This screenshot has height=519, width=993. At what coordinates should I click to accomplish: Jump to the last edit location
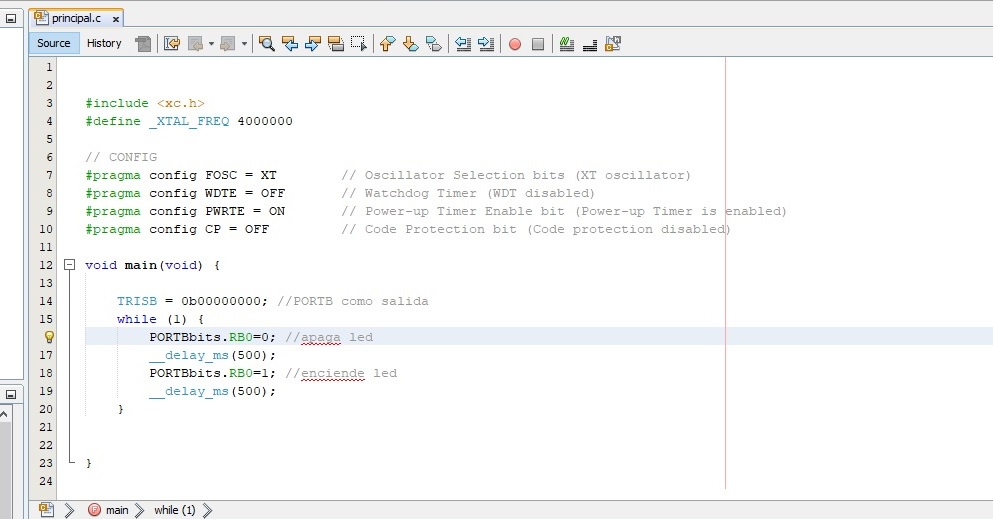172,44
